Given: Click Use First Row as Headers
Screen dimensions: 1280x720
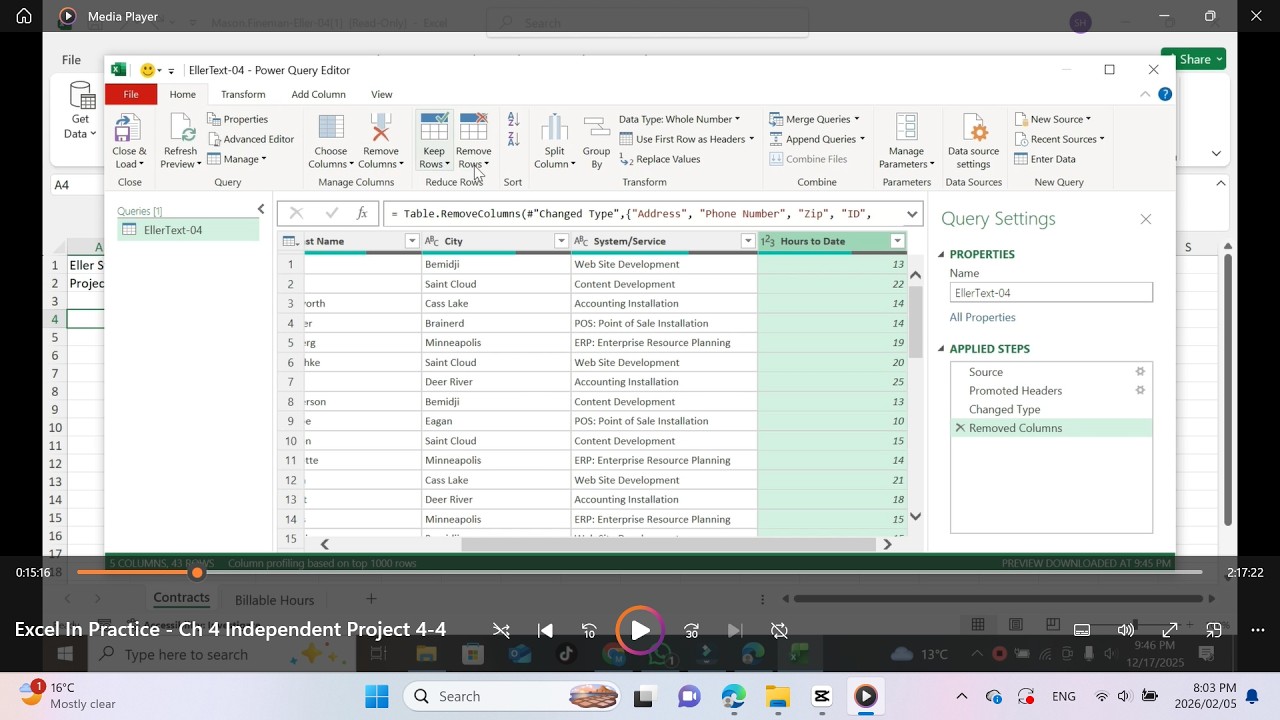Looking at the screenshot, I should click(x=687, y=139).
